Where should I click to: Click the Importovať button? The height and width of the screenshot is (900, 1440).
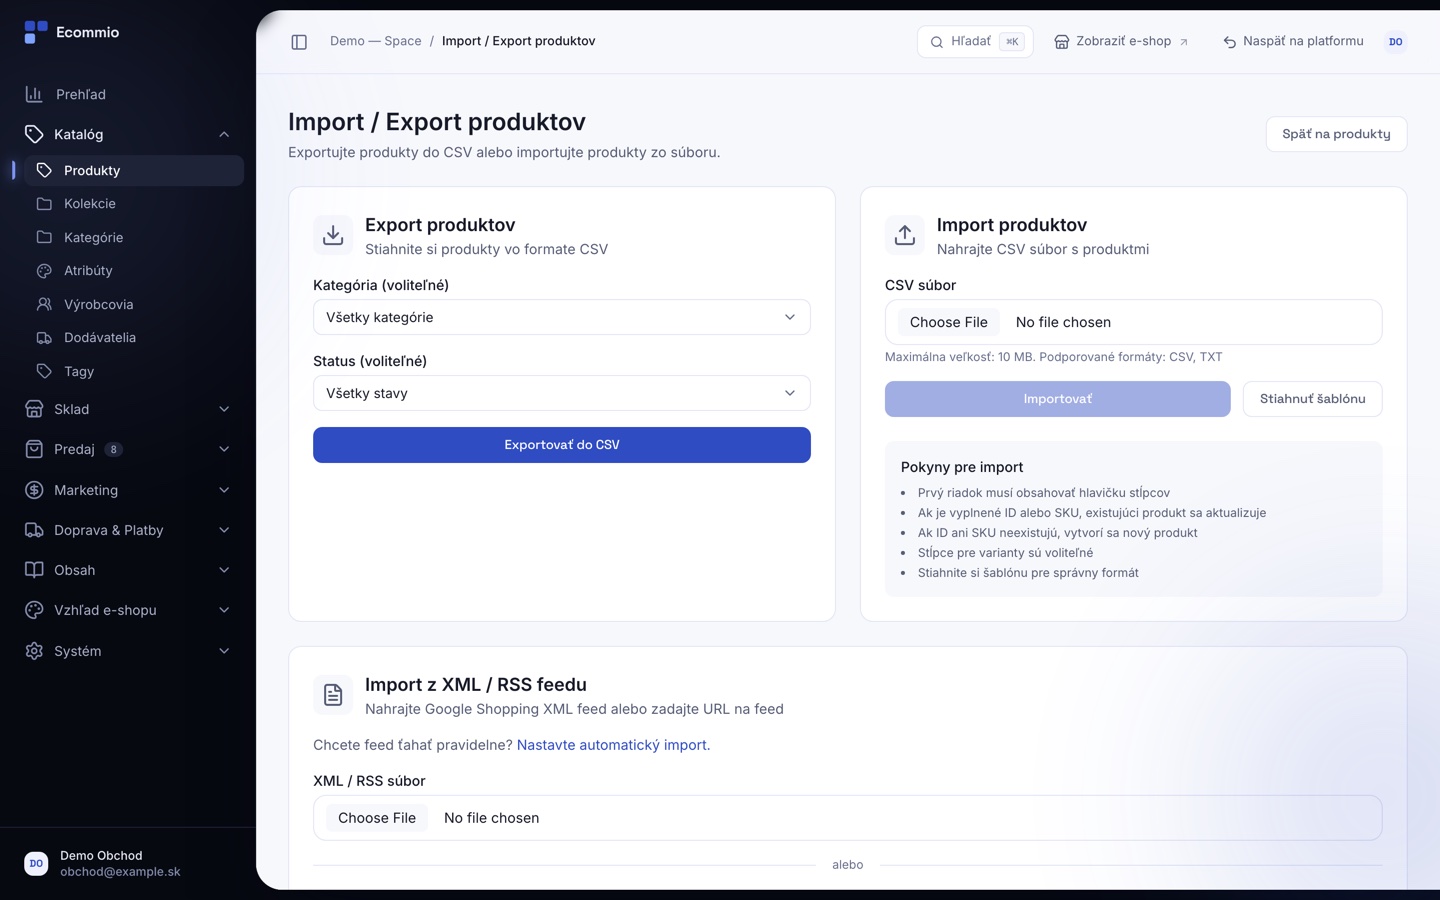1058,399
